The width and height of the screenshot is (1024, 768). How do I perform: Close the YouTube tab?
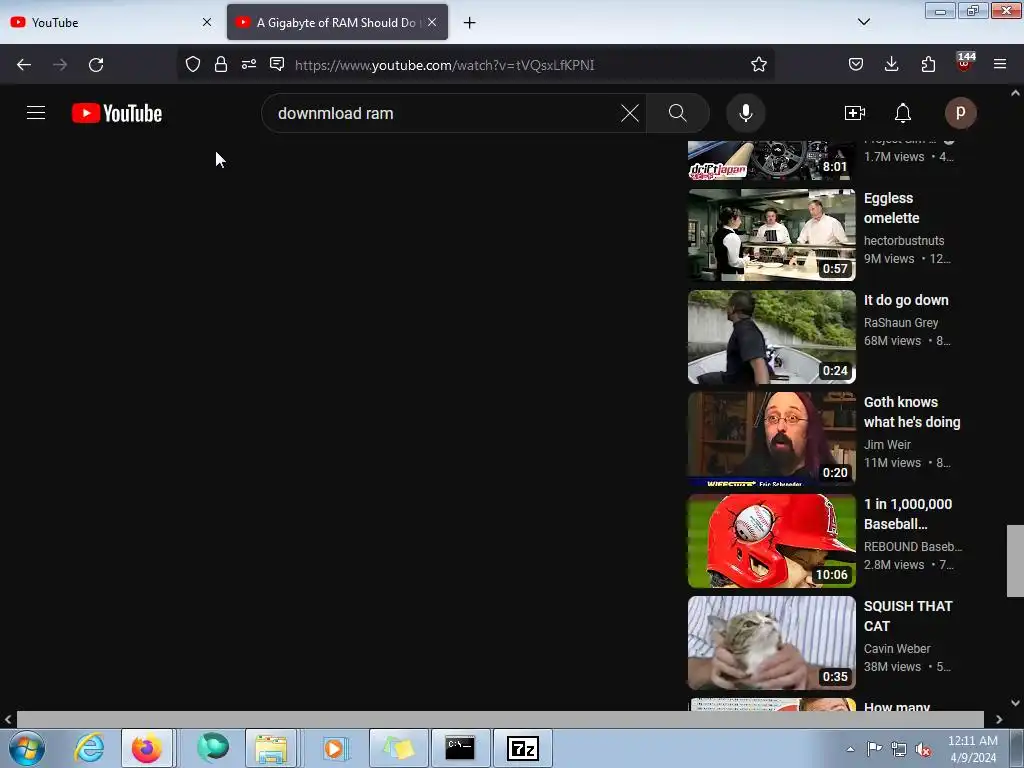[x=207, y=22]
